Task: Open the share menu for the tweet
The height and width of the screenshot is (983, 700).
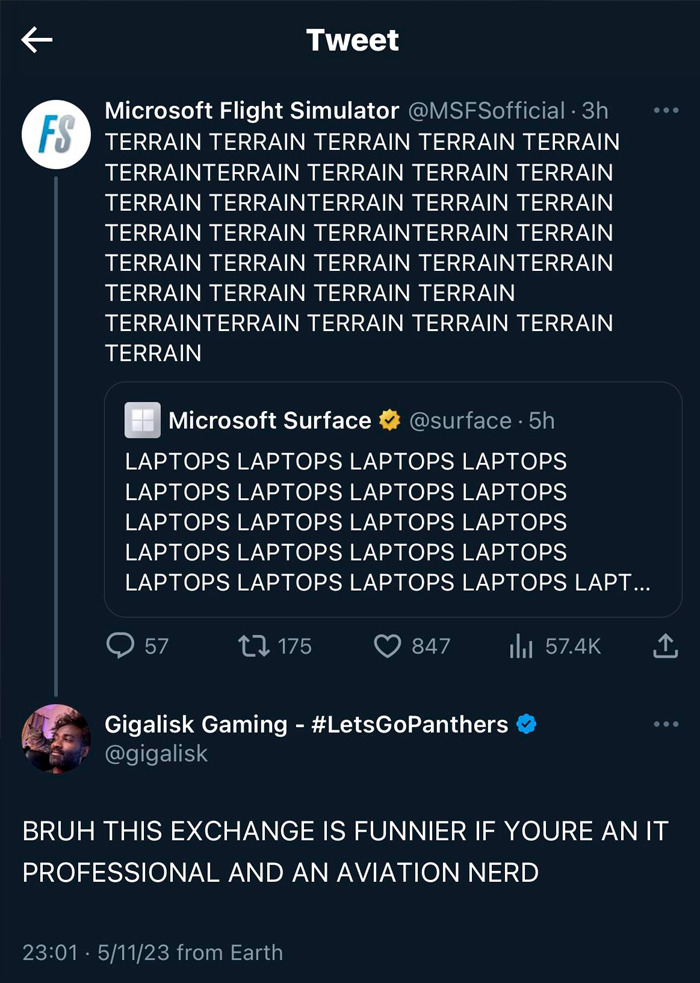Action: [665, 646]
